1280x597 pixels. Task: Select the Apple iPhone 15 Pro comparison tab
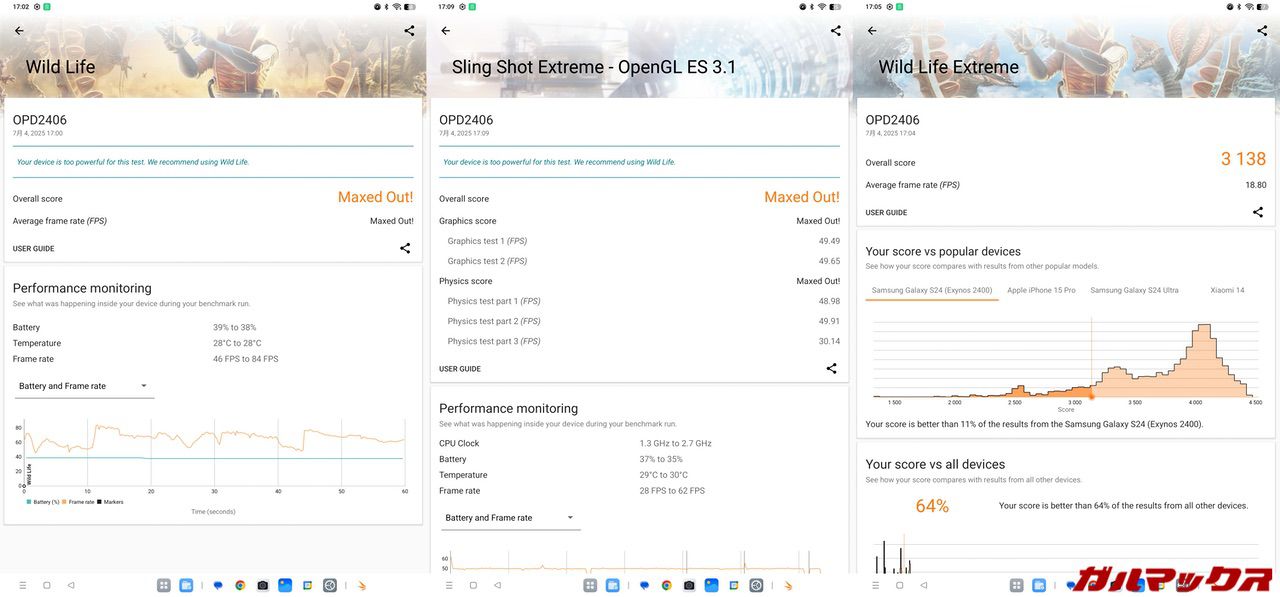tap(1041, 290)
